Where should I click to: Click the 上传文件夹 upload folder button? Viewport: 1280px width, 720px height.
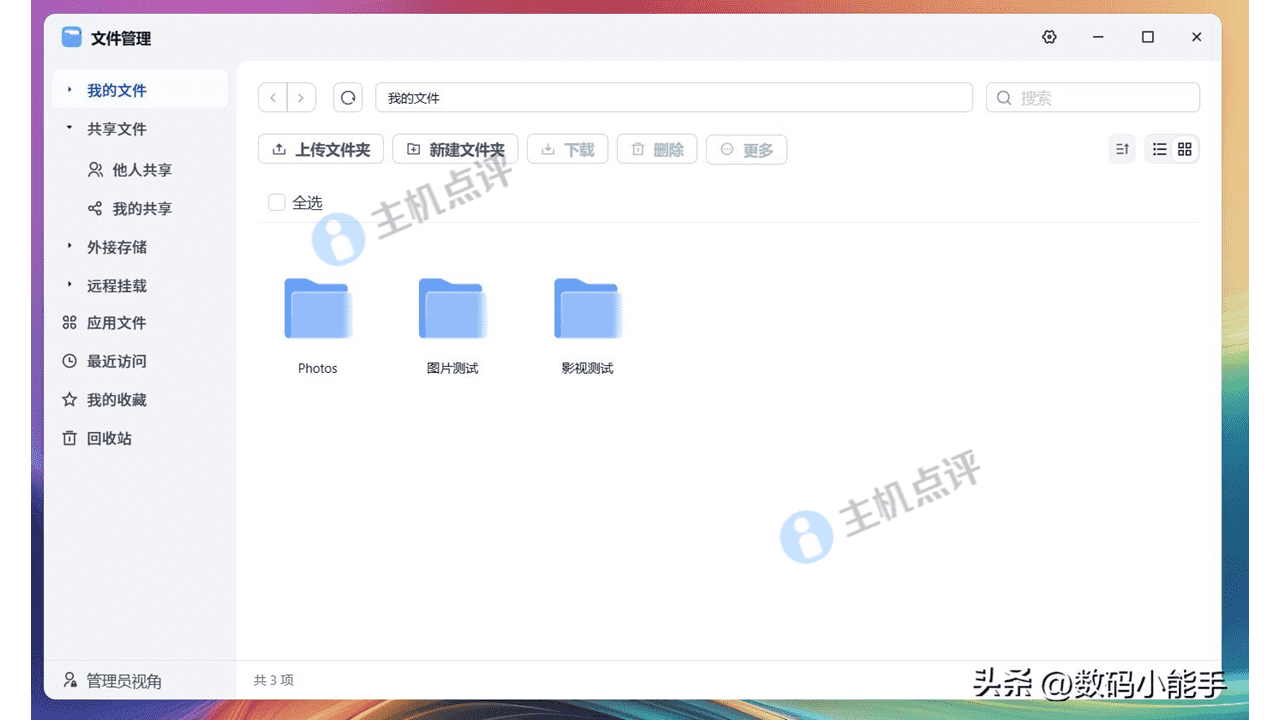click(320, 148)
